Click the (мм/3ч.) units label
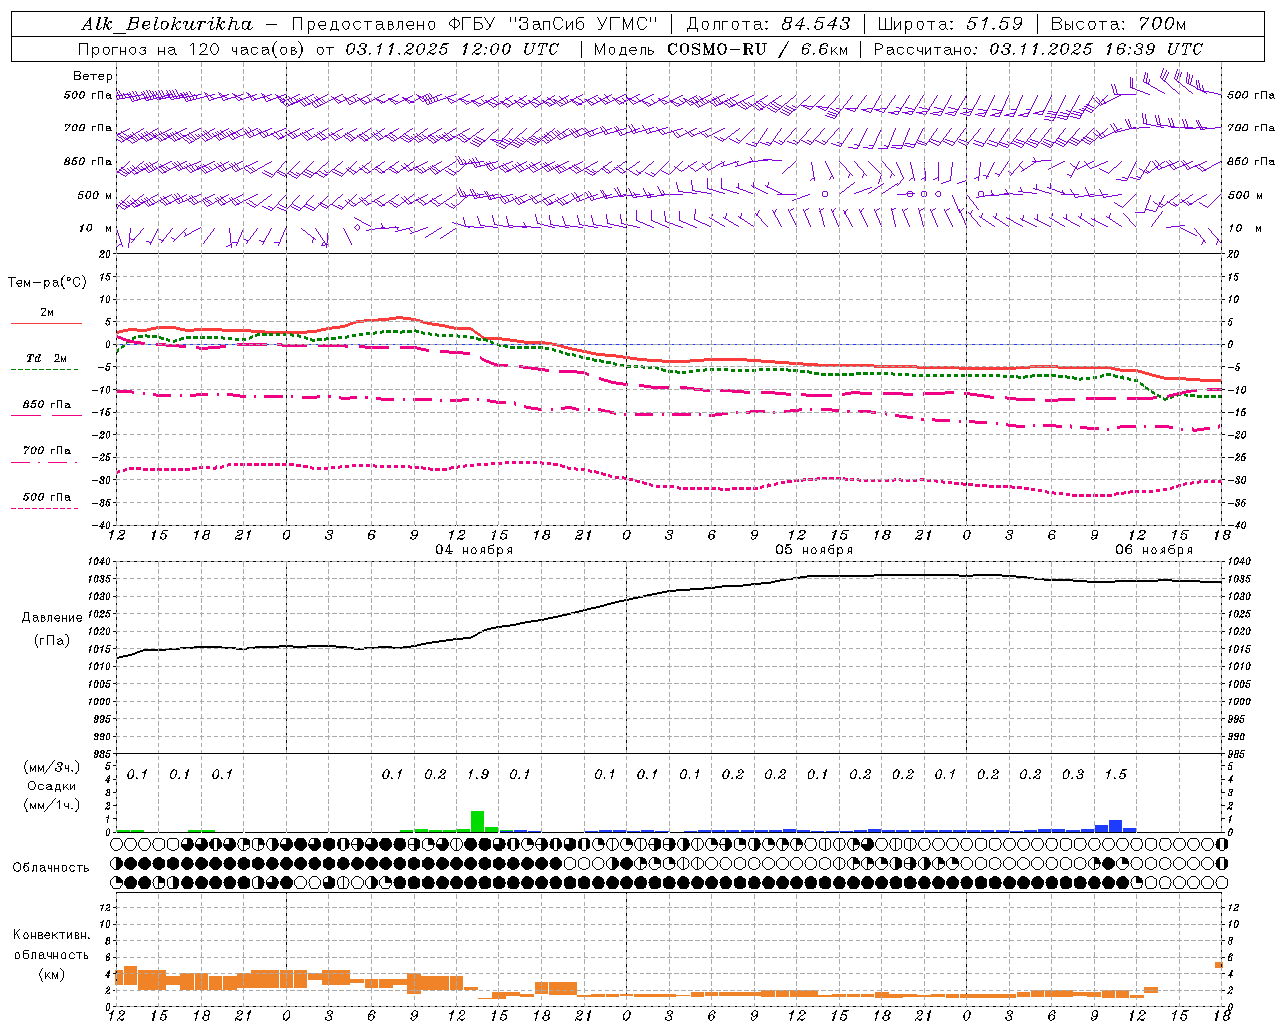1280x1024 pixels. coord(52,767)
